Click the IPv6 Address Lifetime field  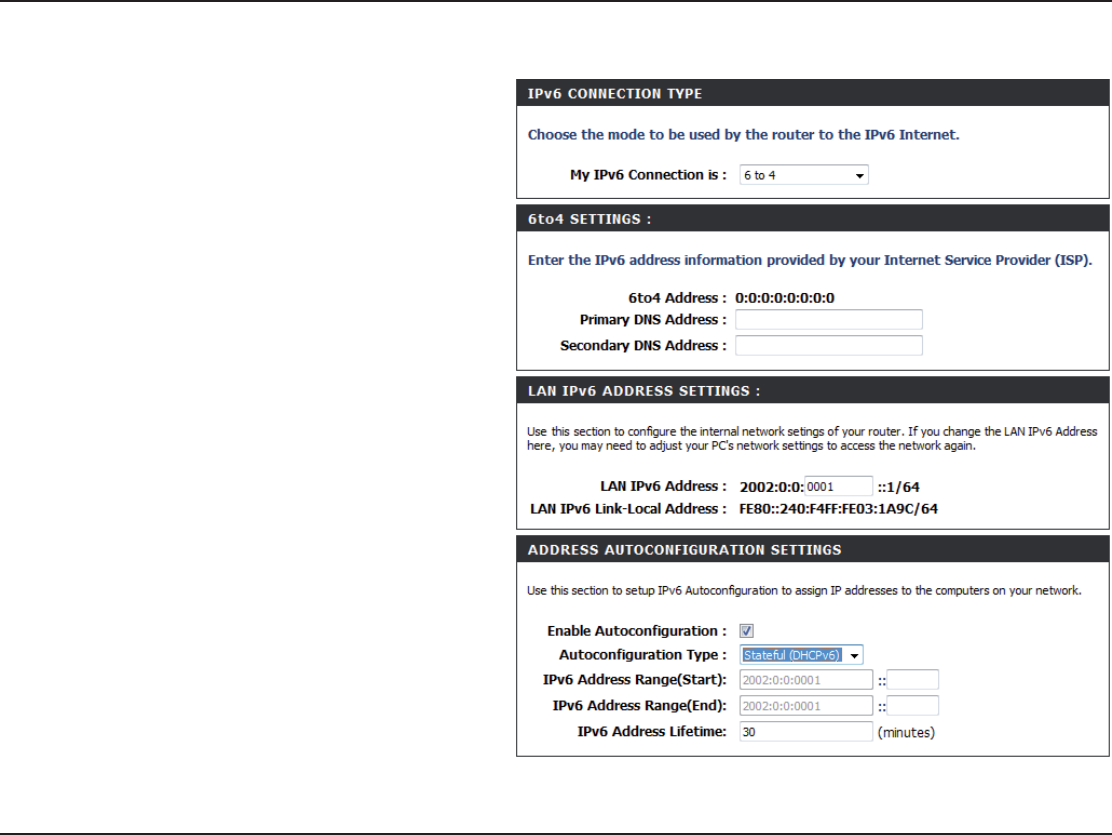[806, 731]
